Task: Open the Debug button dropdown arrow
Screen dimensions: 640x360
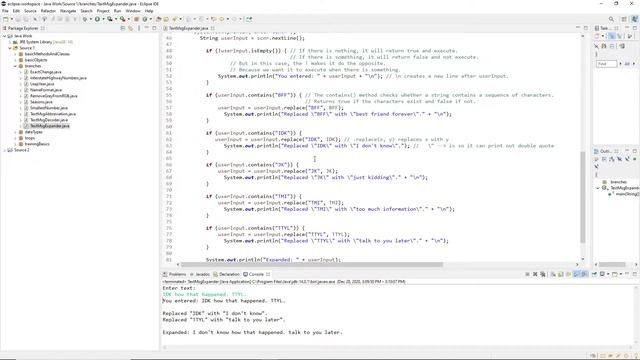Action: point(90,19)
